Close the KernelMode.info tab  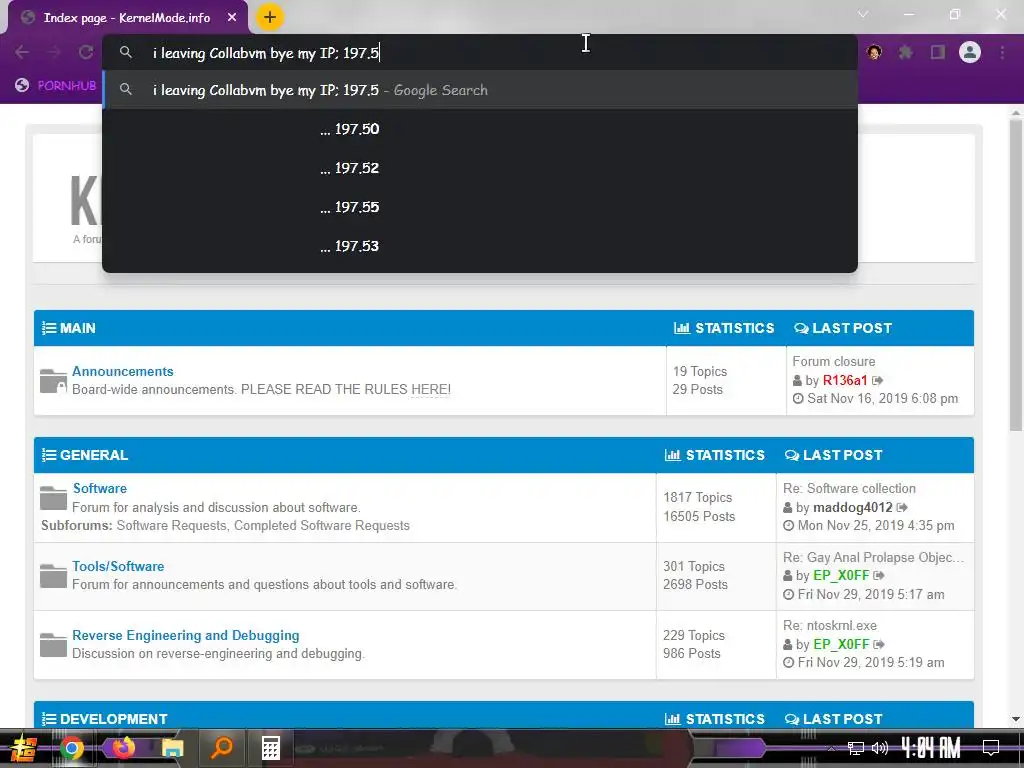tap(232, 18)
